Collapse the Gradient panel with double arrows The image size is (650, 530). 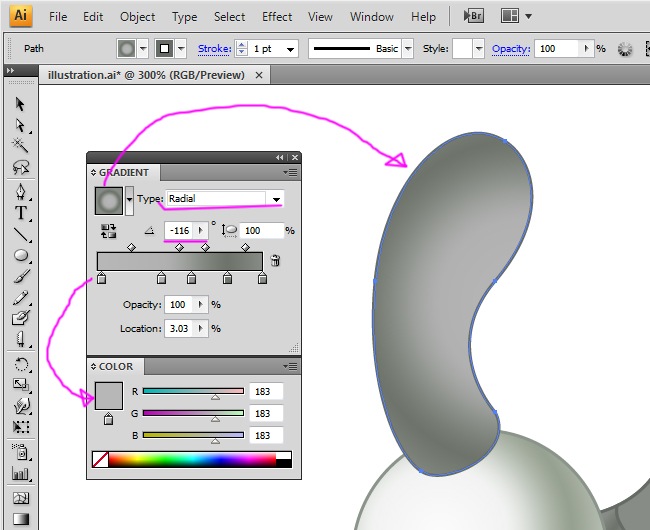tap(279, 157)
